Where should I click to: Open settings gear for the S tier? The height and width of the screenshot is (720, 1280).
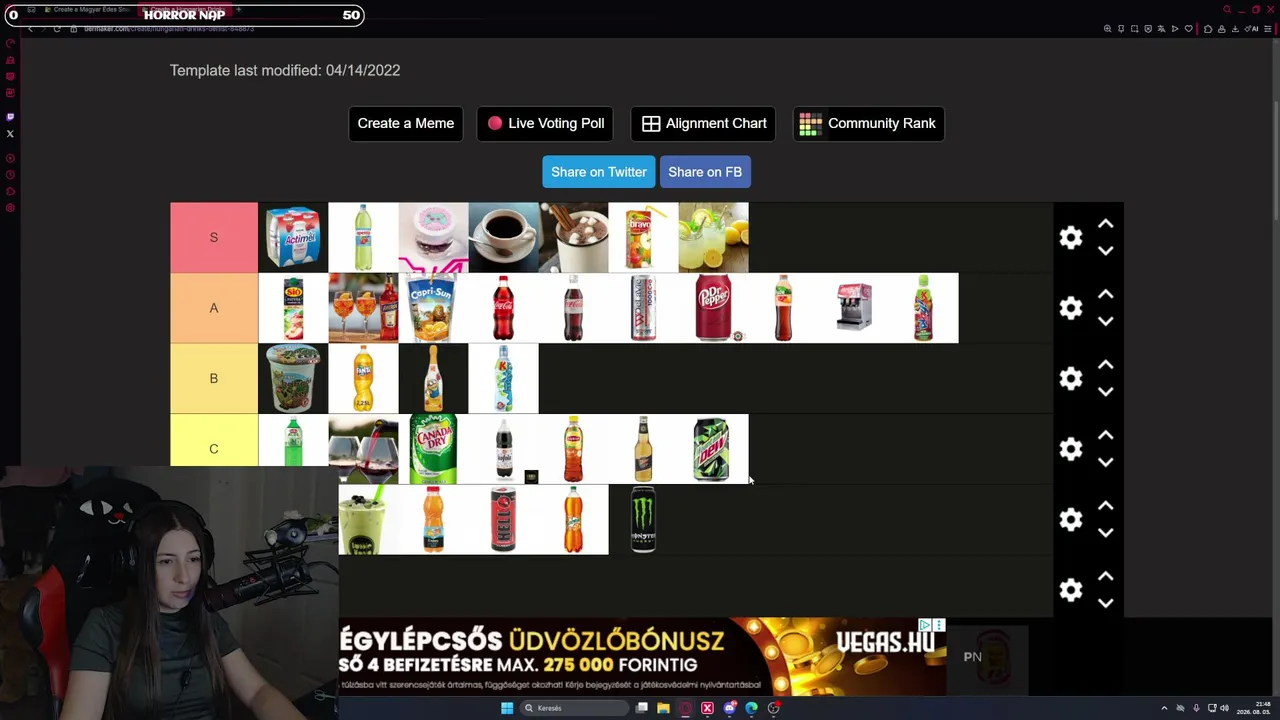pyautogui.click(x=1071, y=237)
